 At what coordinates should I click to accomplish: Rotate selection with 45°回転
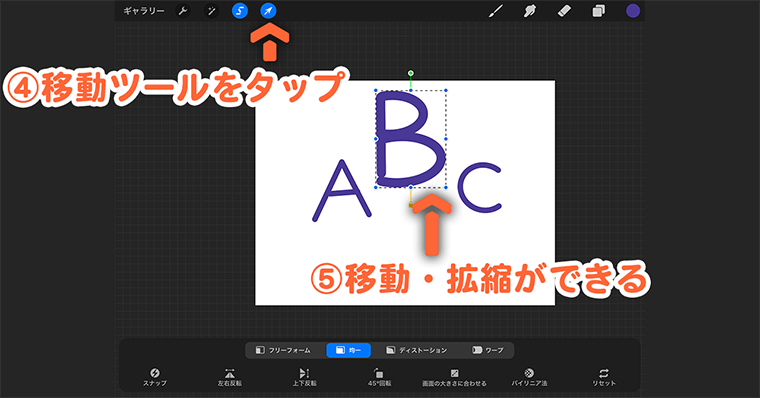click(380, 377)
